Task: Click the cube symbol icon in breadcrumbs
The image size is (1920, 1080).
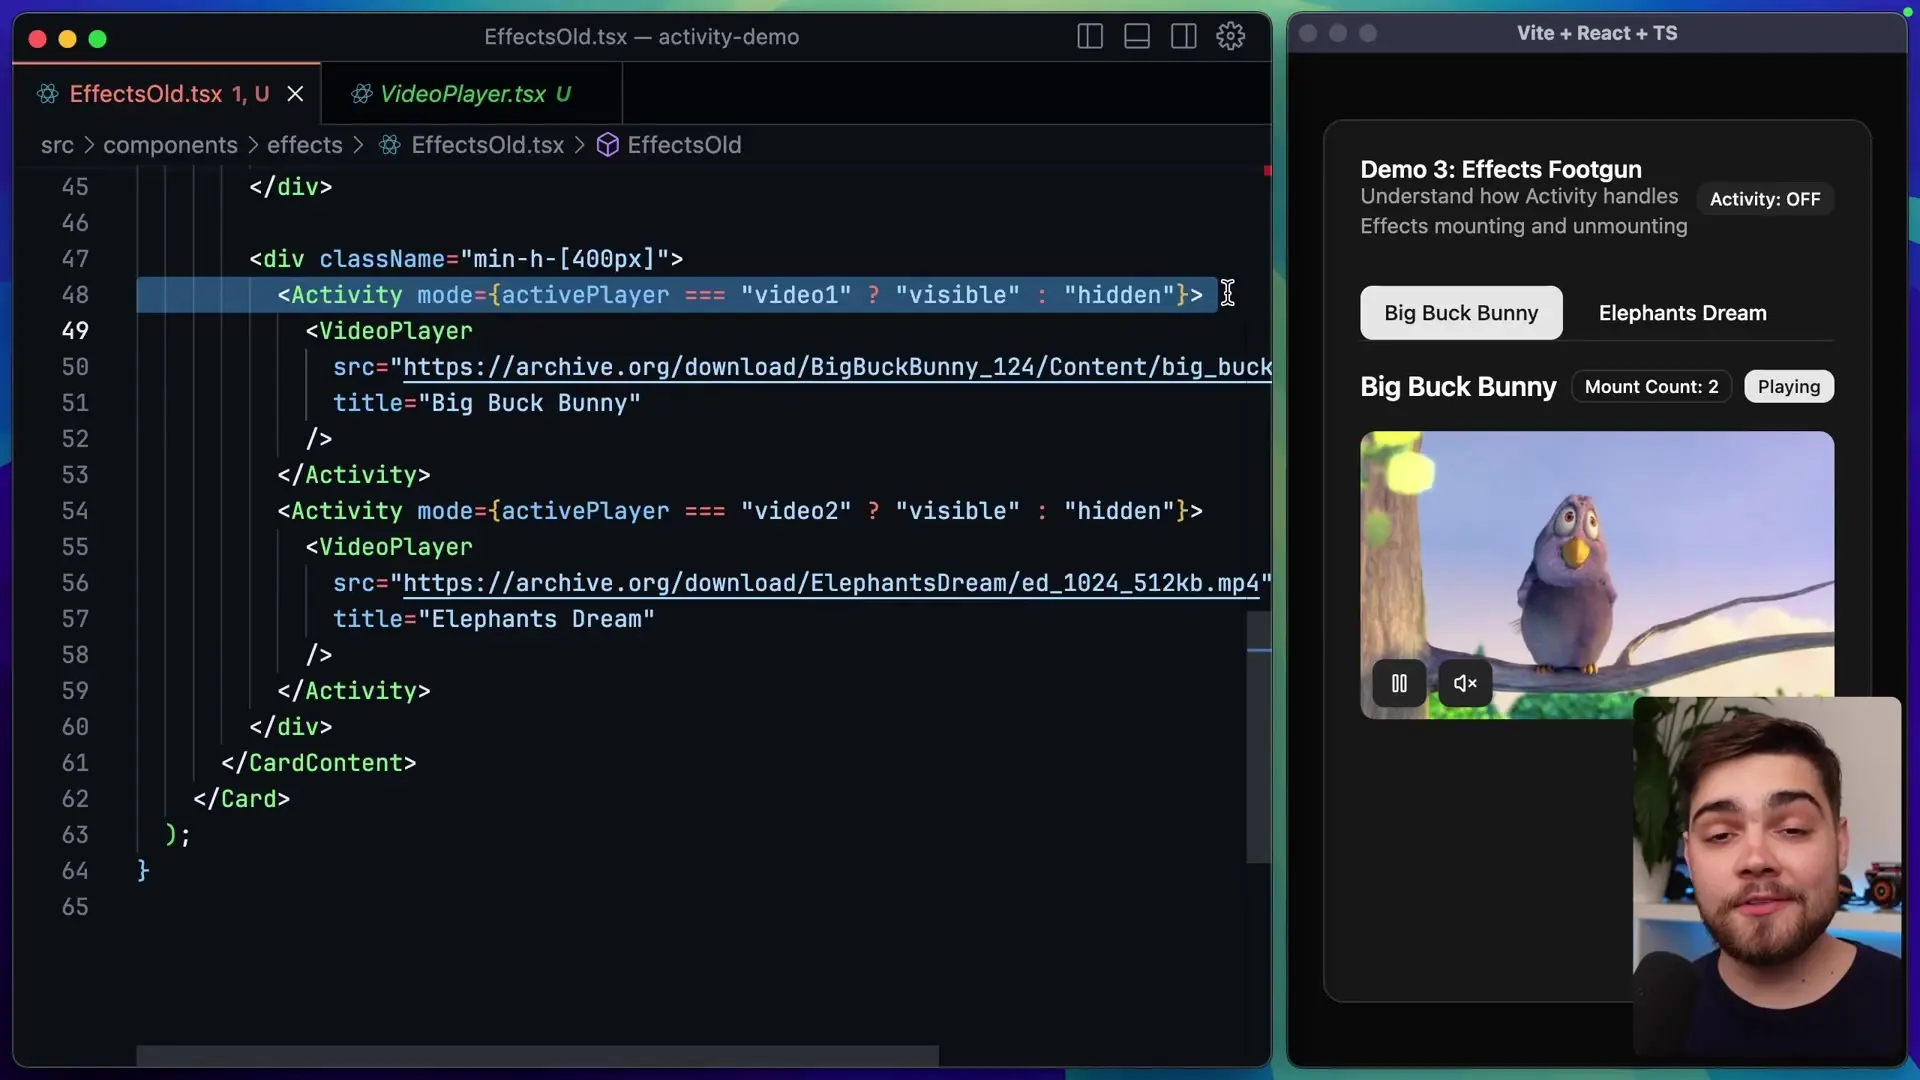Action: click(x=608, y=145)
